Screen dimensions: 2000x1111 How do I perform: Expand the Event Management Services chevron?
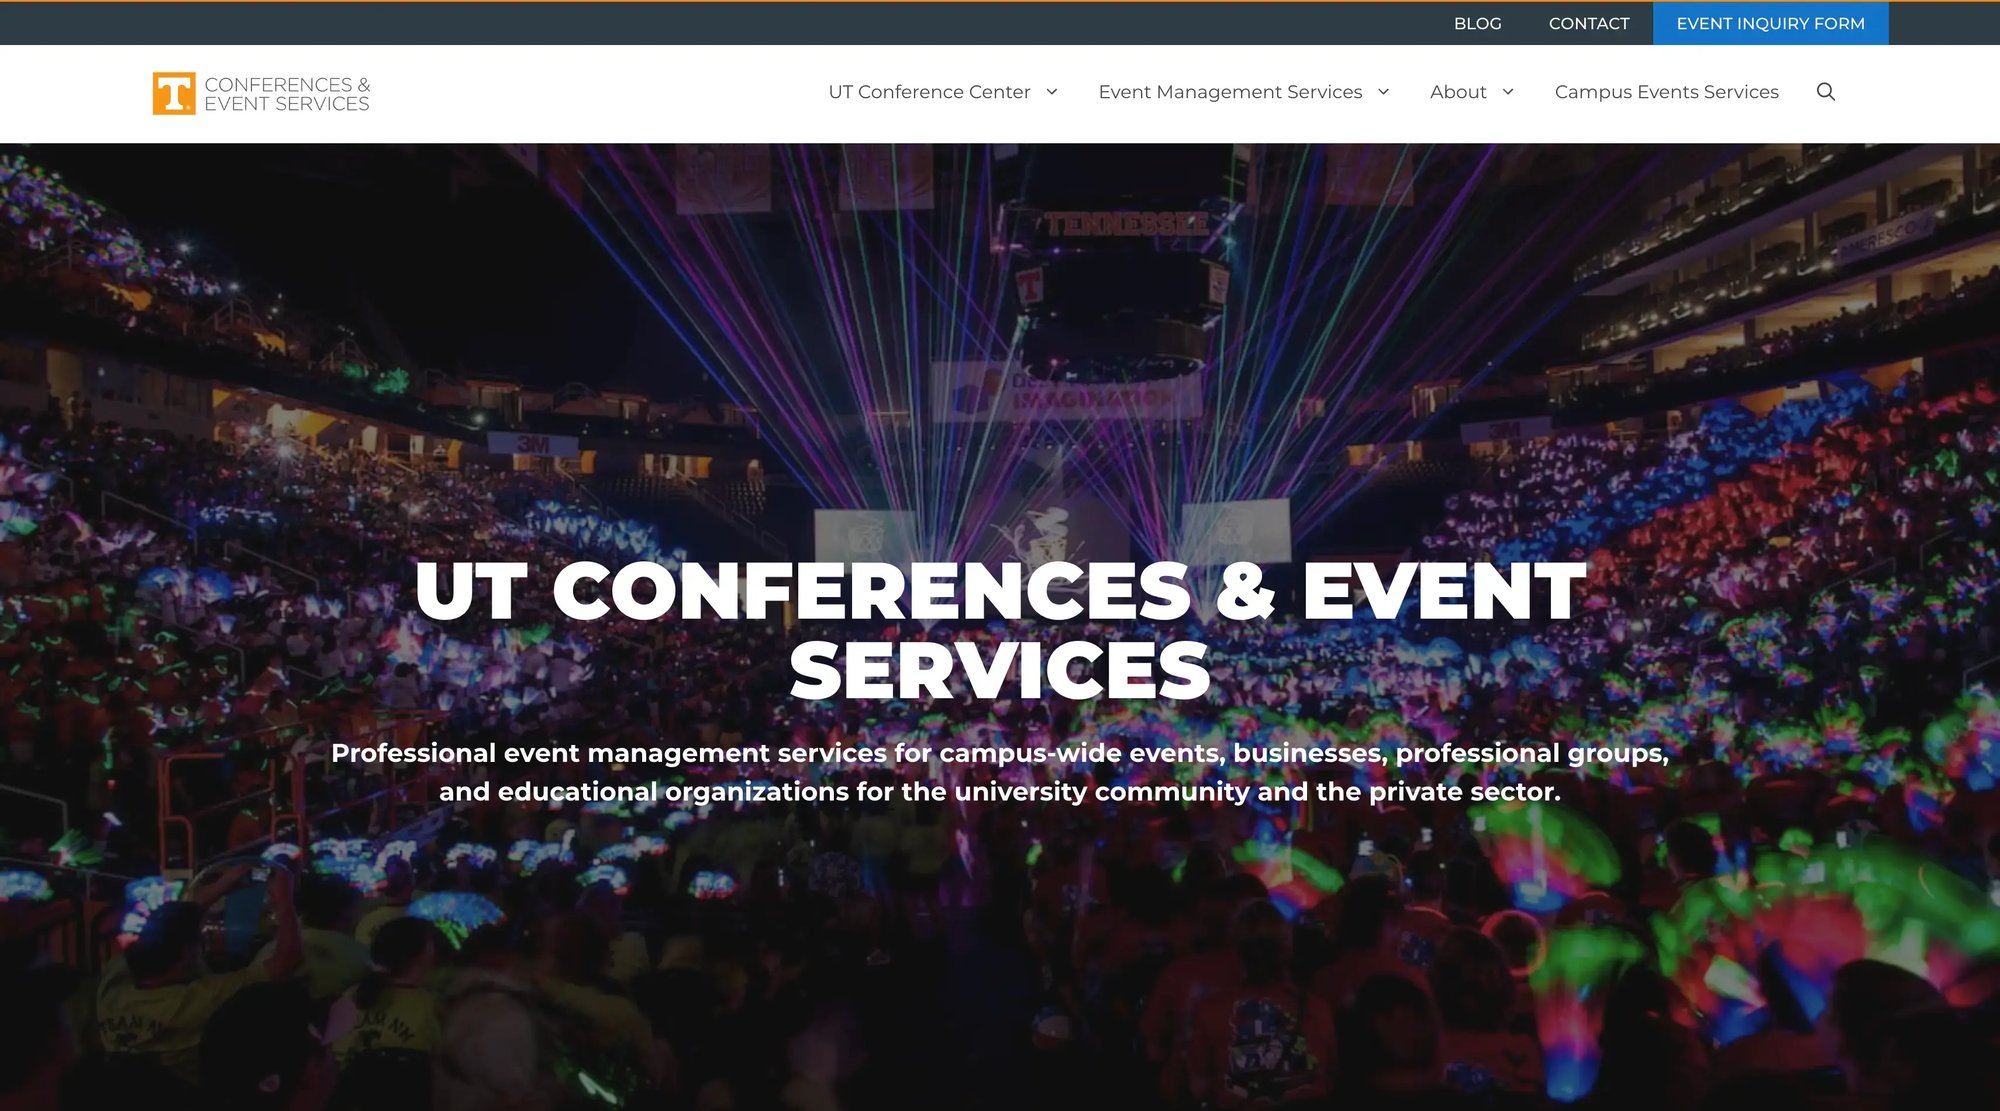point(1384,92)
